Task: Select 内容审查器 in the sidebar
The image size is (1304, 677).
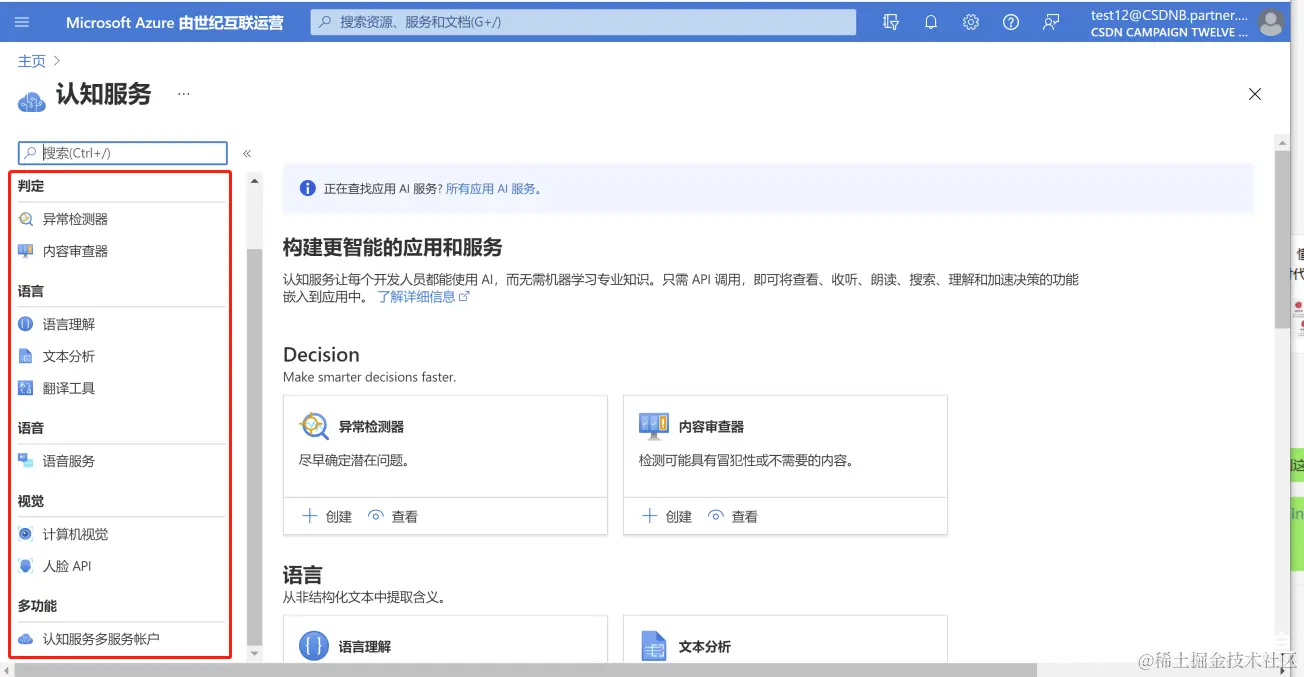Action: point(75,251)
